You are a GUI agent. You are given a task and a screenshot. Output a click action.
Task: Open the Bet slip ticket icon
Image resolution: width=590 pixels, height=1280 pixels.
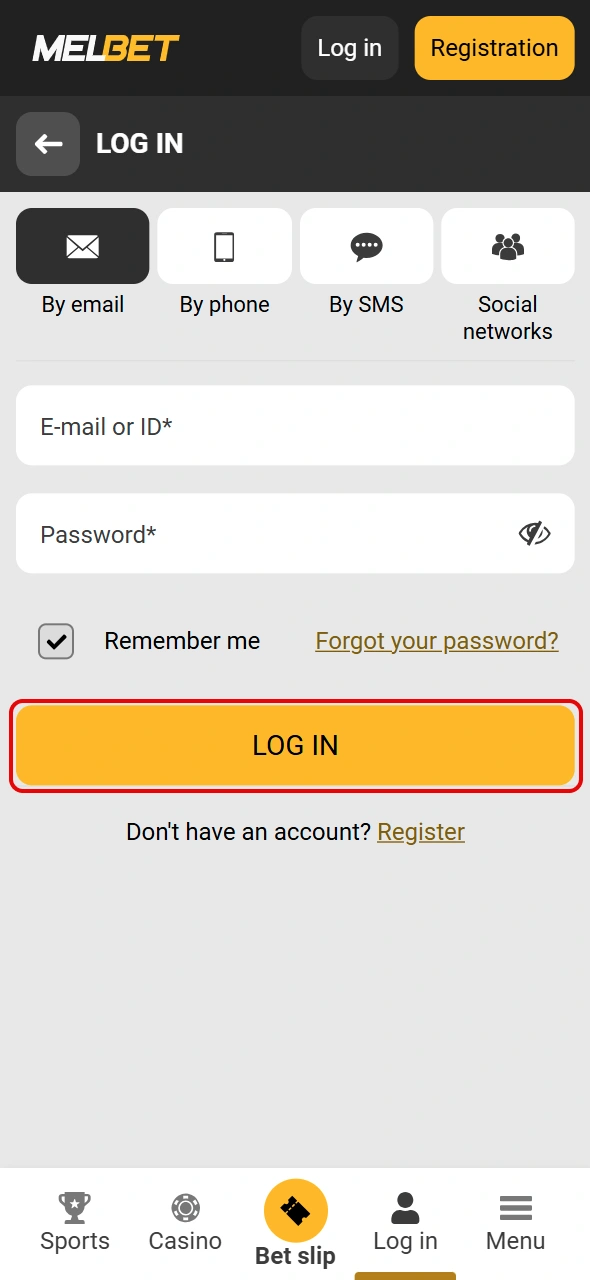[295, 1207]
